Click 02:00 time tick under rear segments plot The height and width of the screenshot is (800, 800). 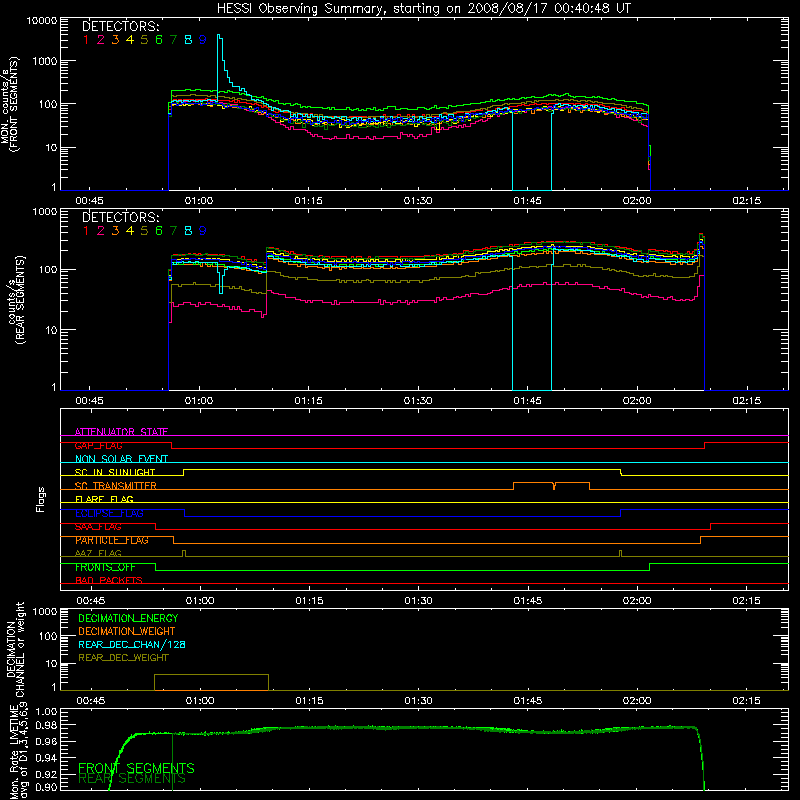[637, 401]
